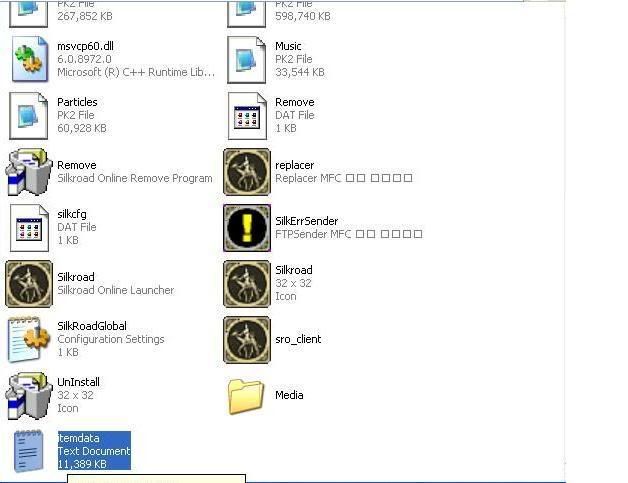This screenshot has width=628, height=483.
Task: Click the 267,852 KB size text
Action: click(85, 16)
